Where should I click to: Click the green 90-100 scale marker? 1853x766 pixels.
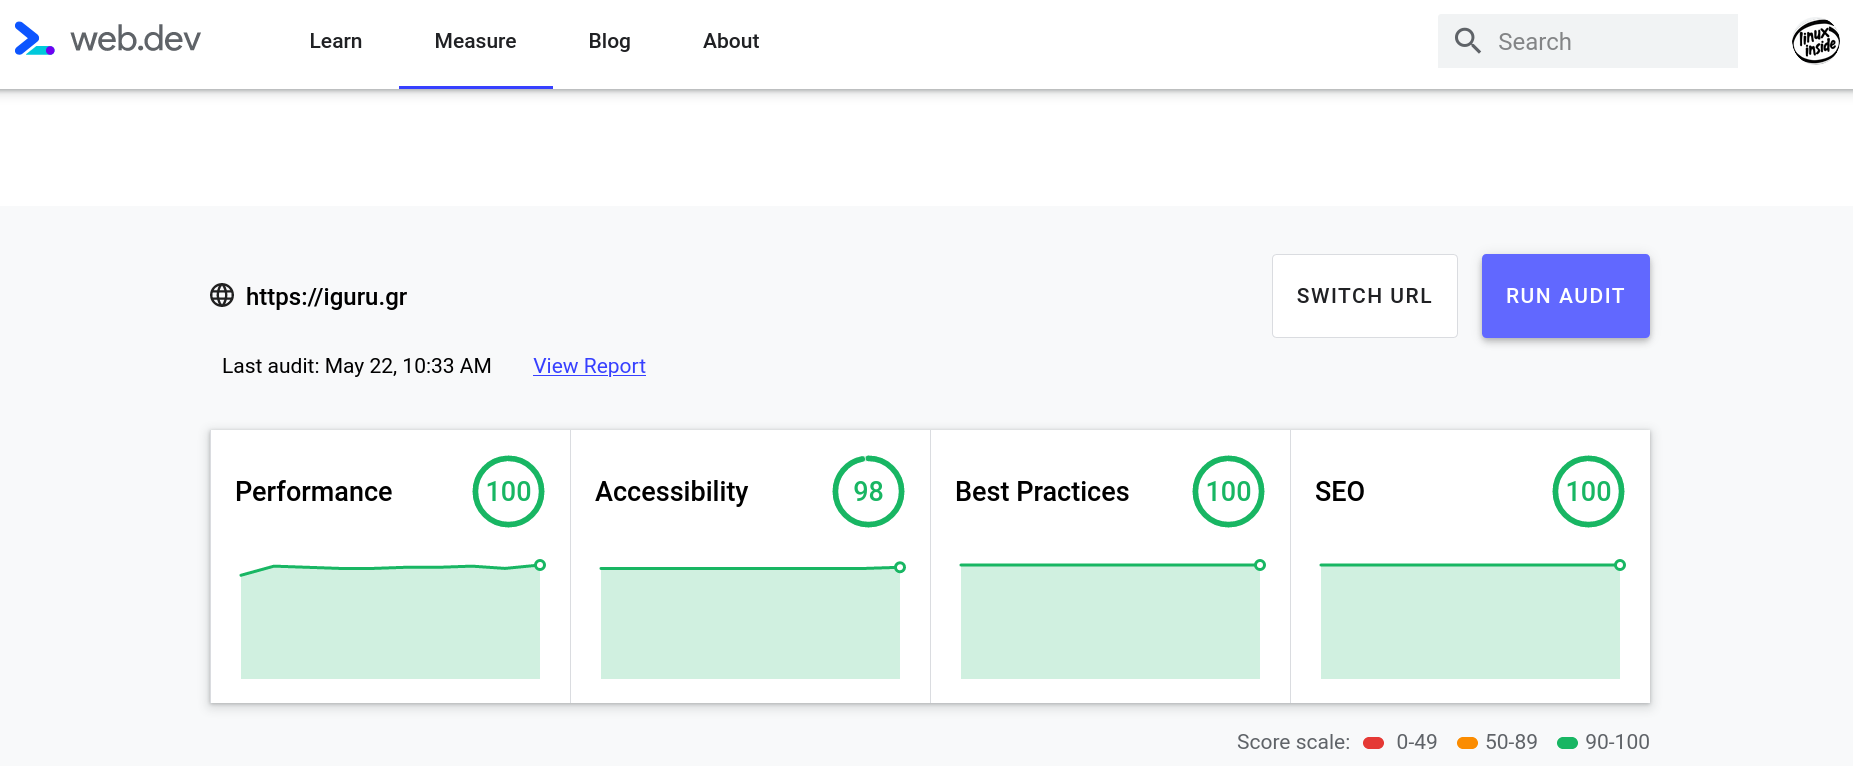point(1567,742)
